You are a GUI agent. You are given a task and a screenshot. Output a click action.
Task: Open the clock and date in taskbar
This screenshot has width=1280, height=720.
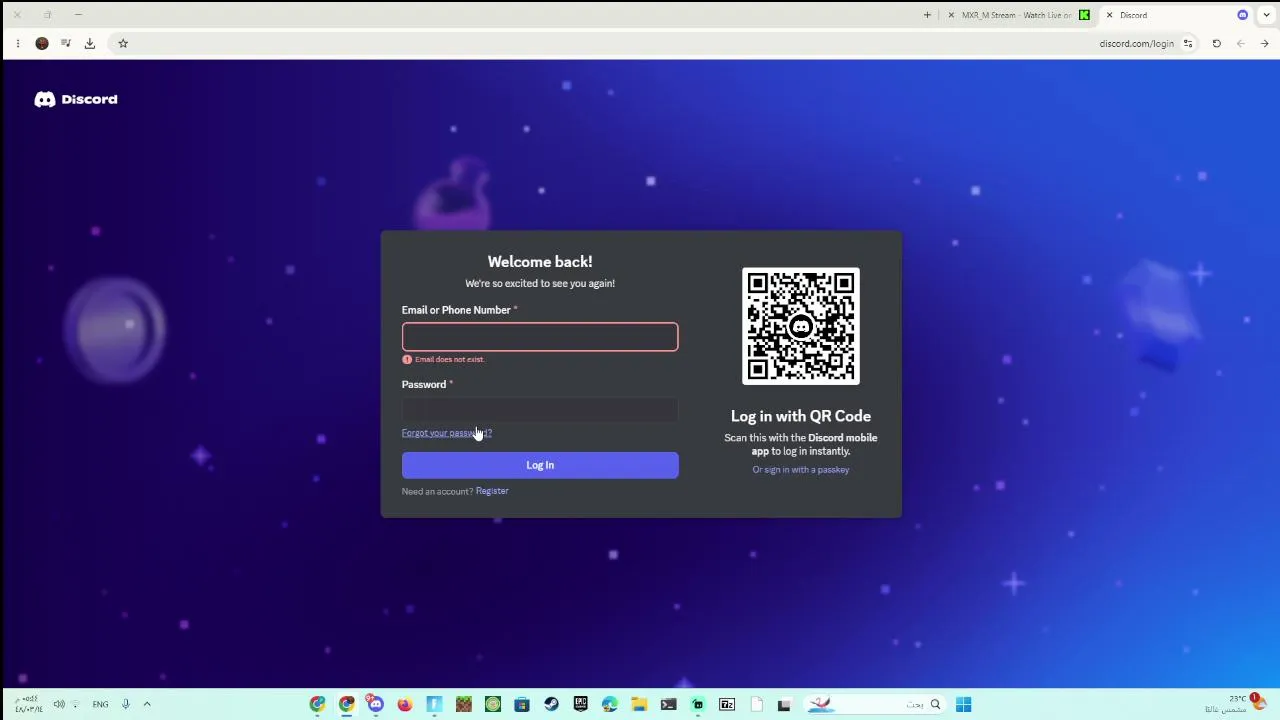pos(28,704)
